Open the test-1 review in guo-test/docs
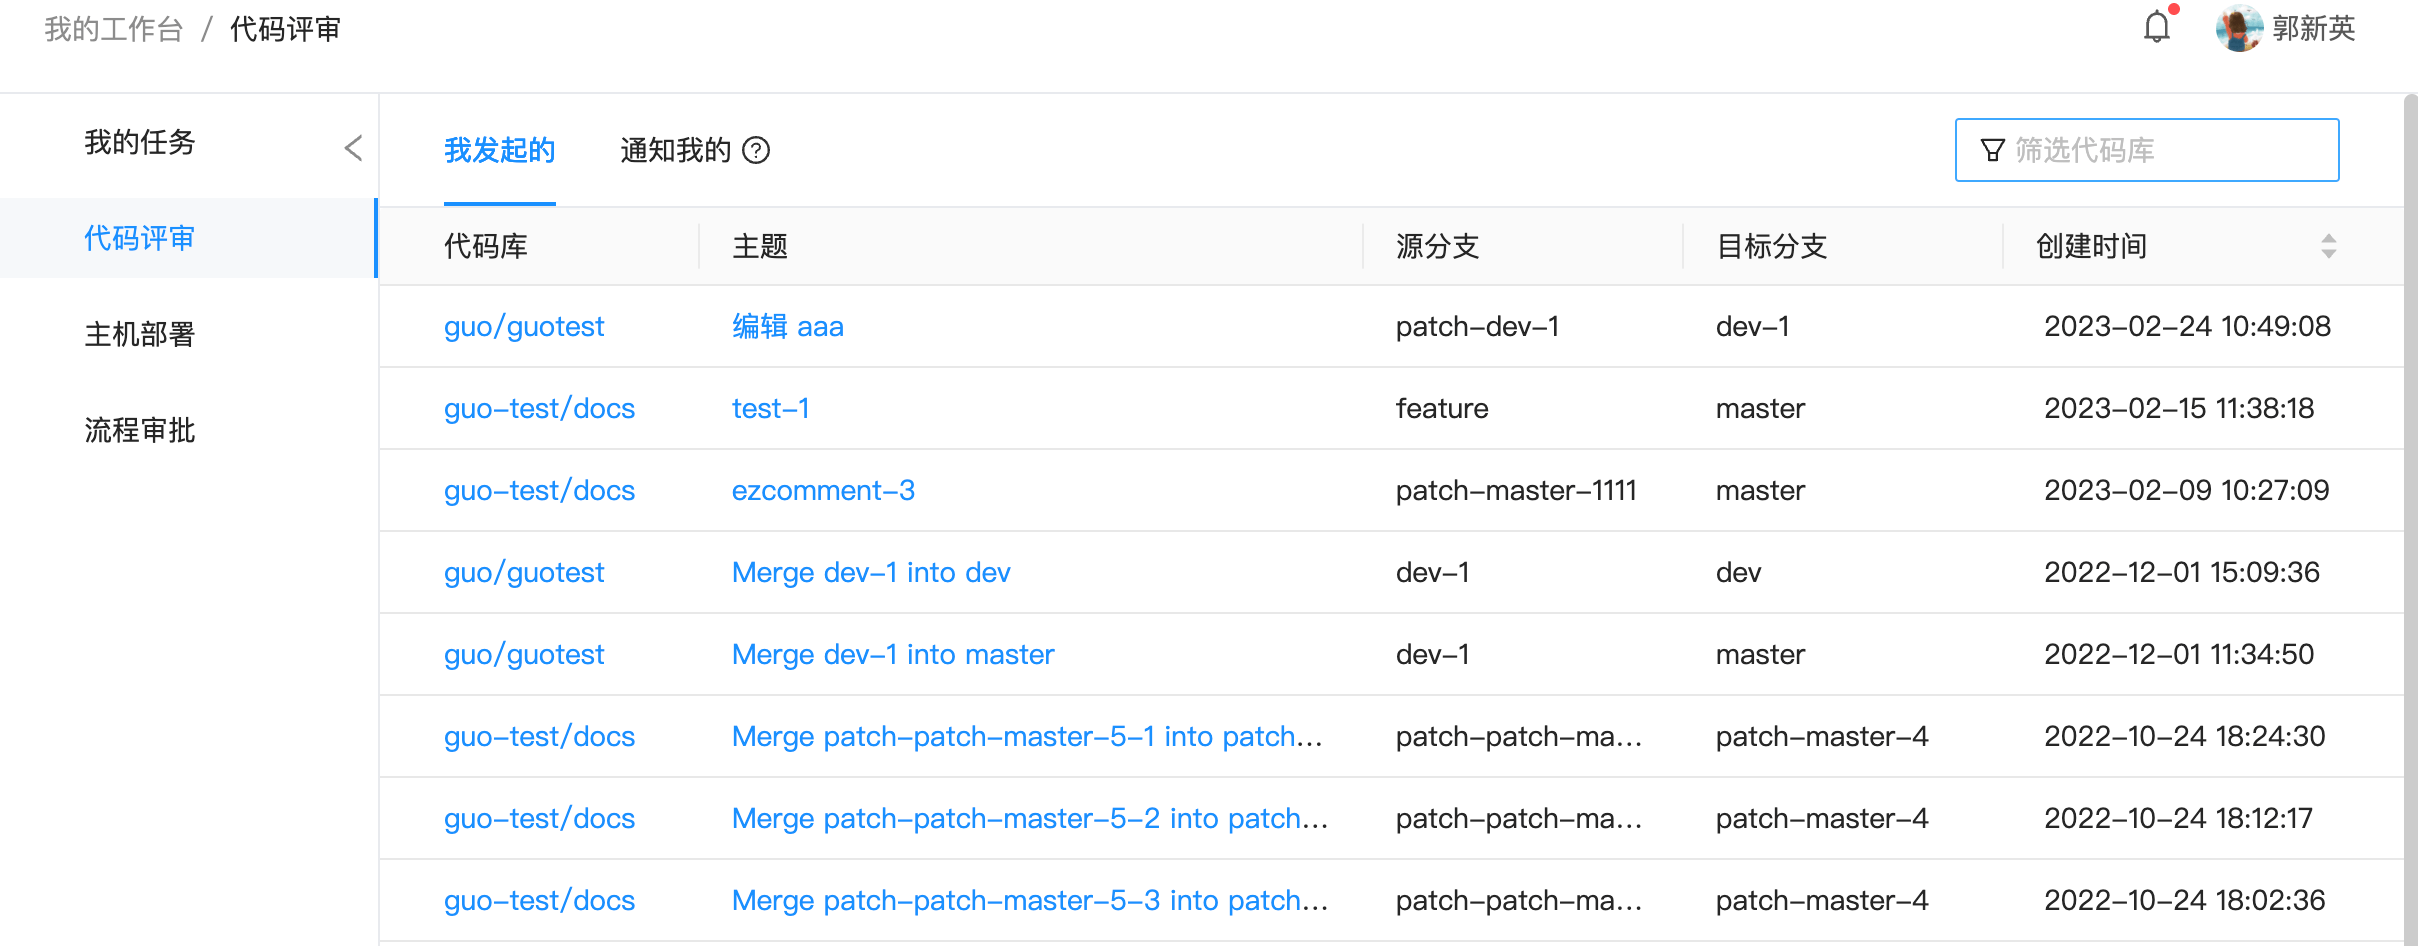Viewport: 2418px width, 946px height. (770, 408)
